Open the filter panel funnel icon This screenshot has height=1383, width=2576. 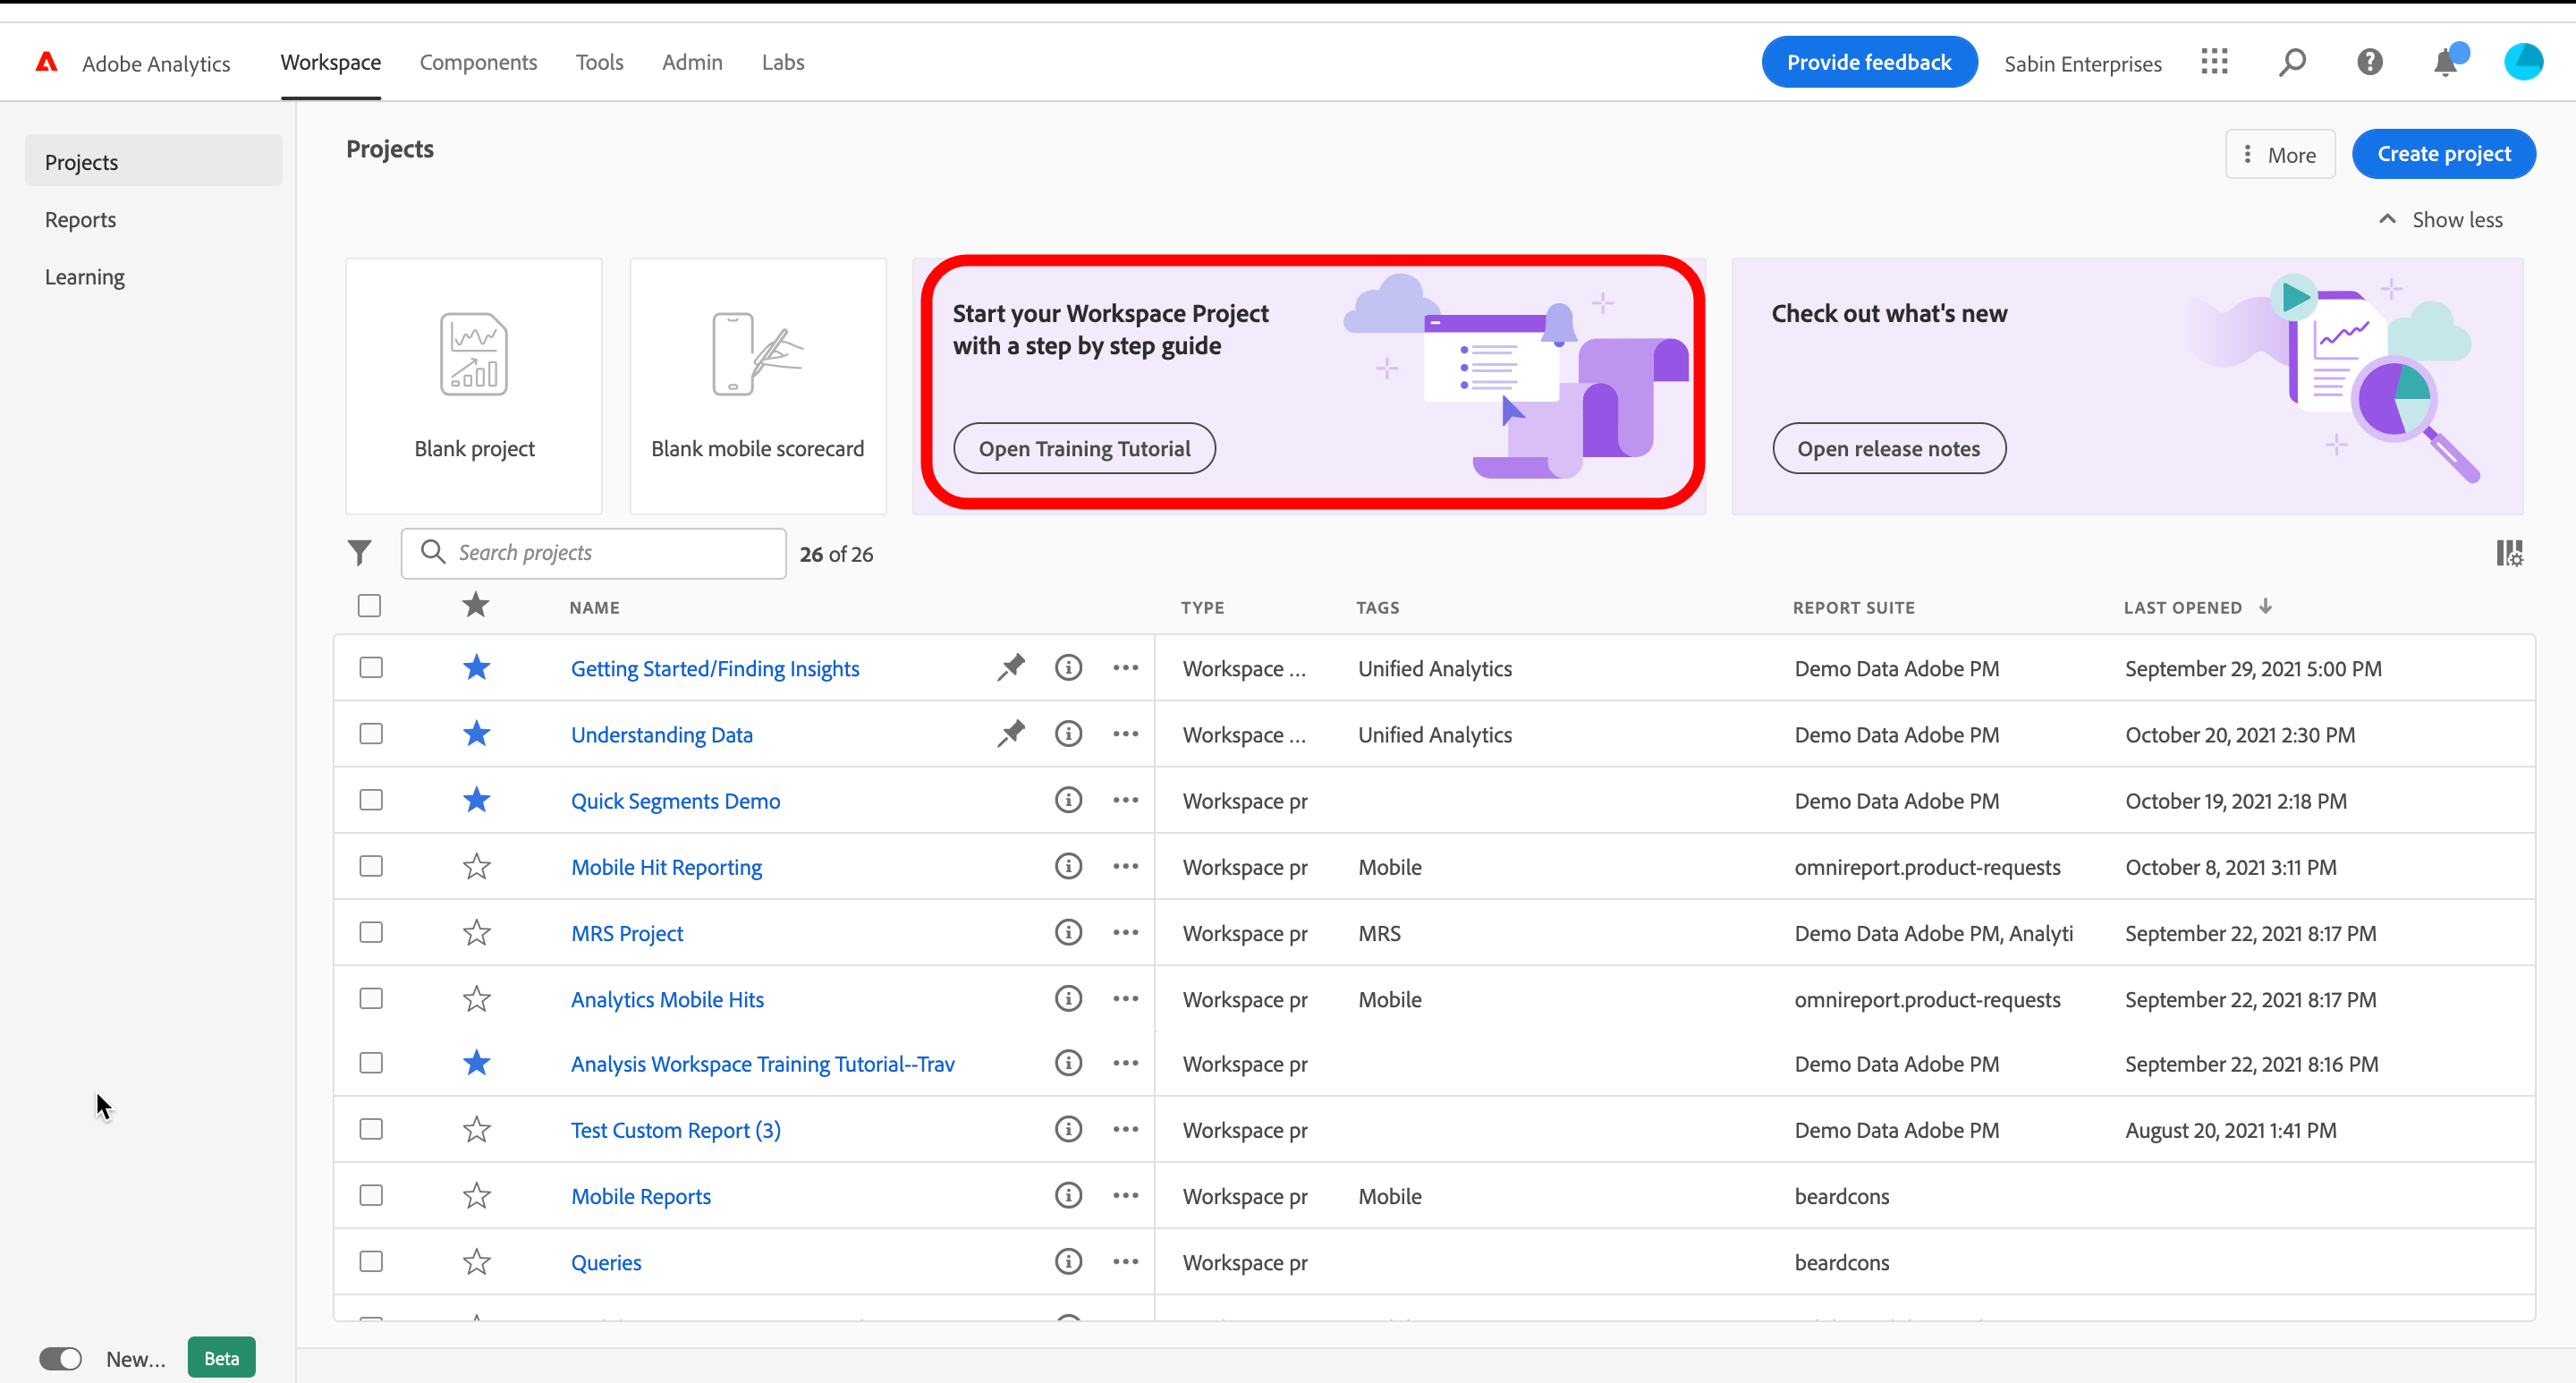coord(359,553)
